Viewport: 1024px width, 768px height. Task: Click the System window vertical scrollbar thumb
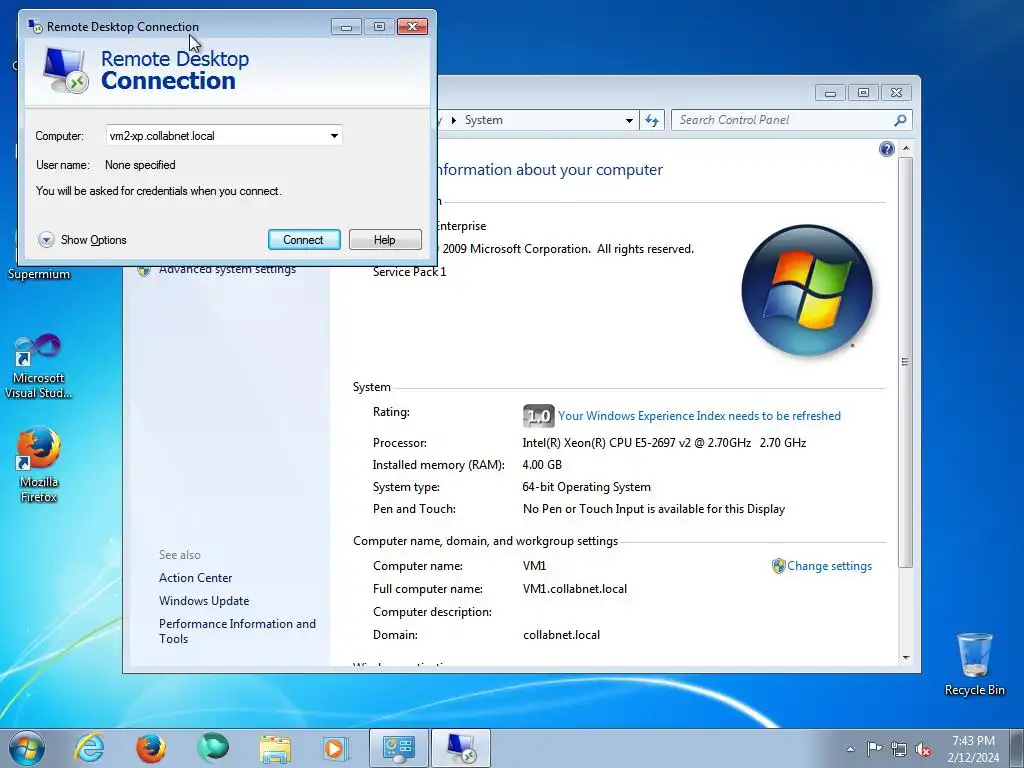(x=906, y=361)
